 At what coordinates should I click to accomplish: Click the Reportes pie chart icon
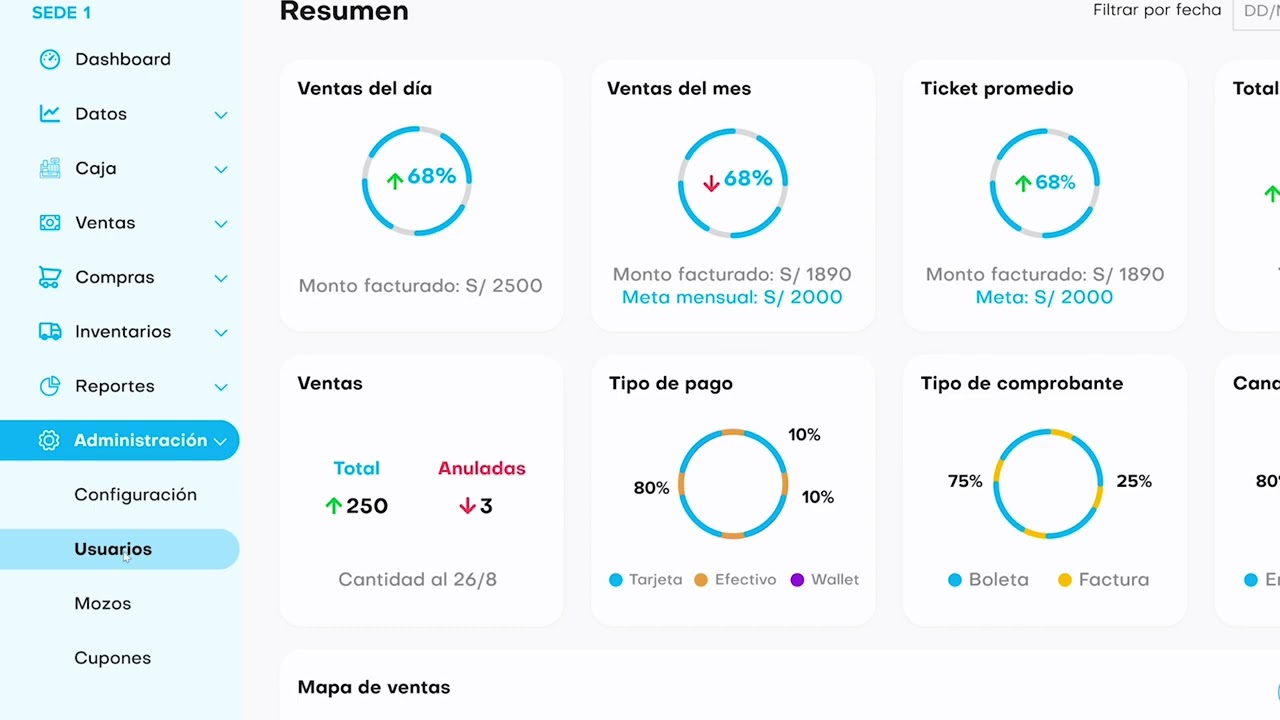point(49,386)
